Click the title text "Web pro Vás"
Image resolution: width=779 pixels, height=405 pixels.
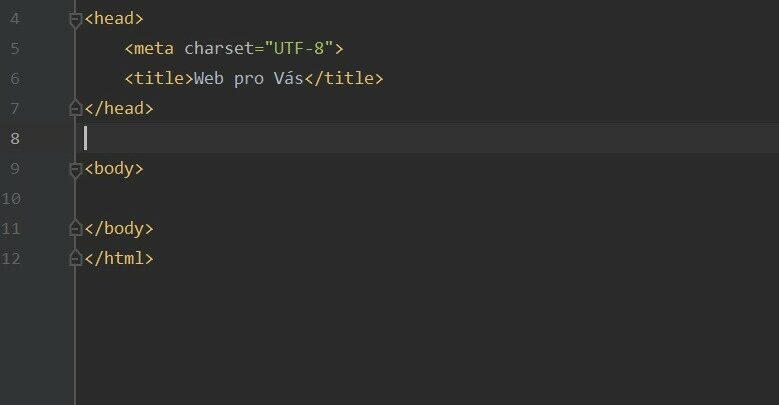(248, 79)
